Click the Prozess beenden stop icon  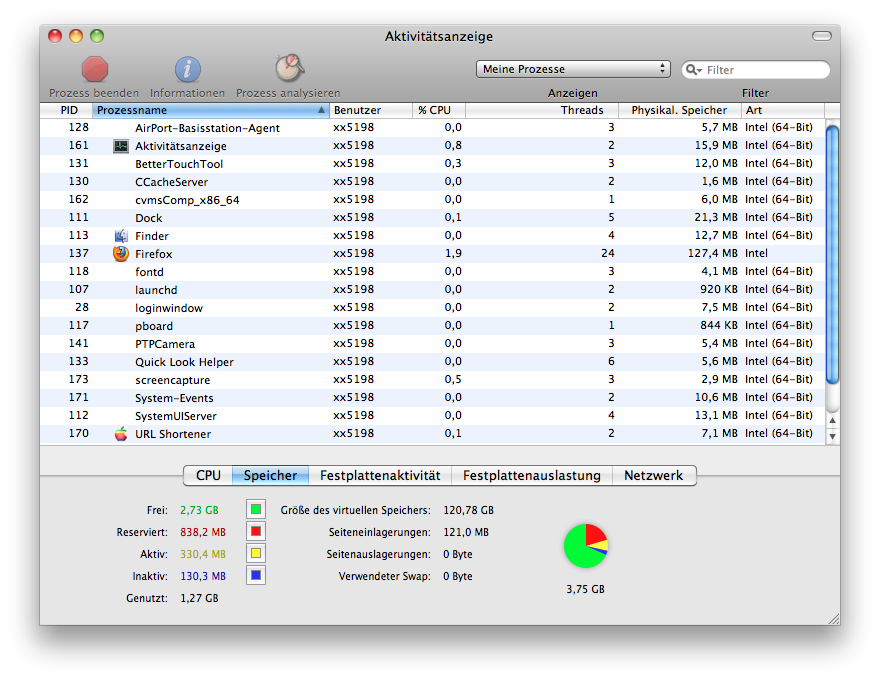pyautogui.click(x=95, y=69)
